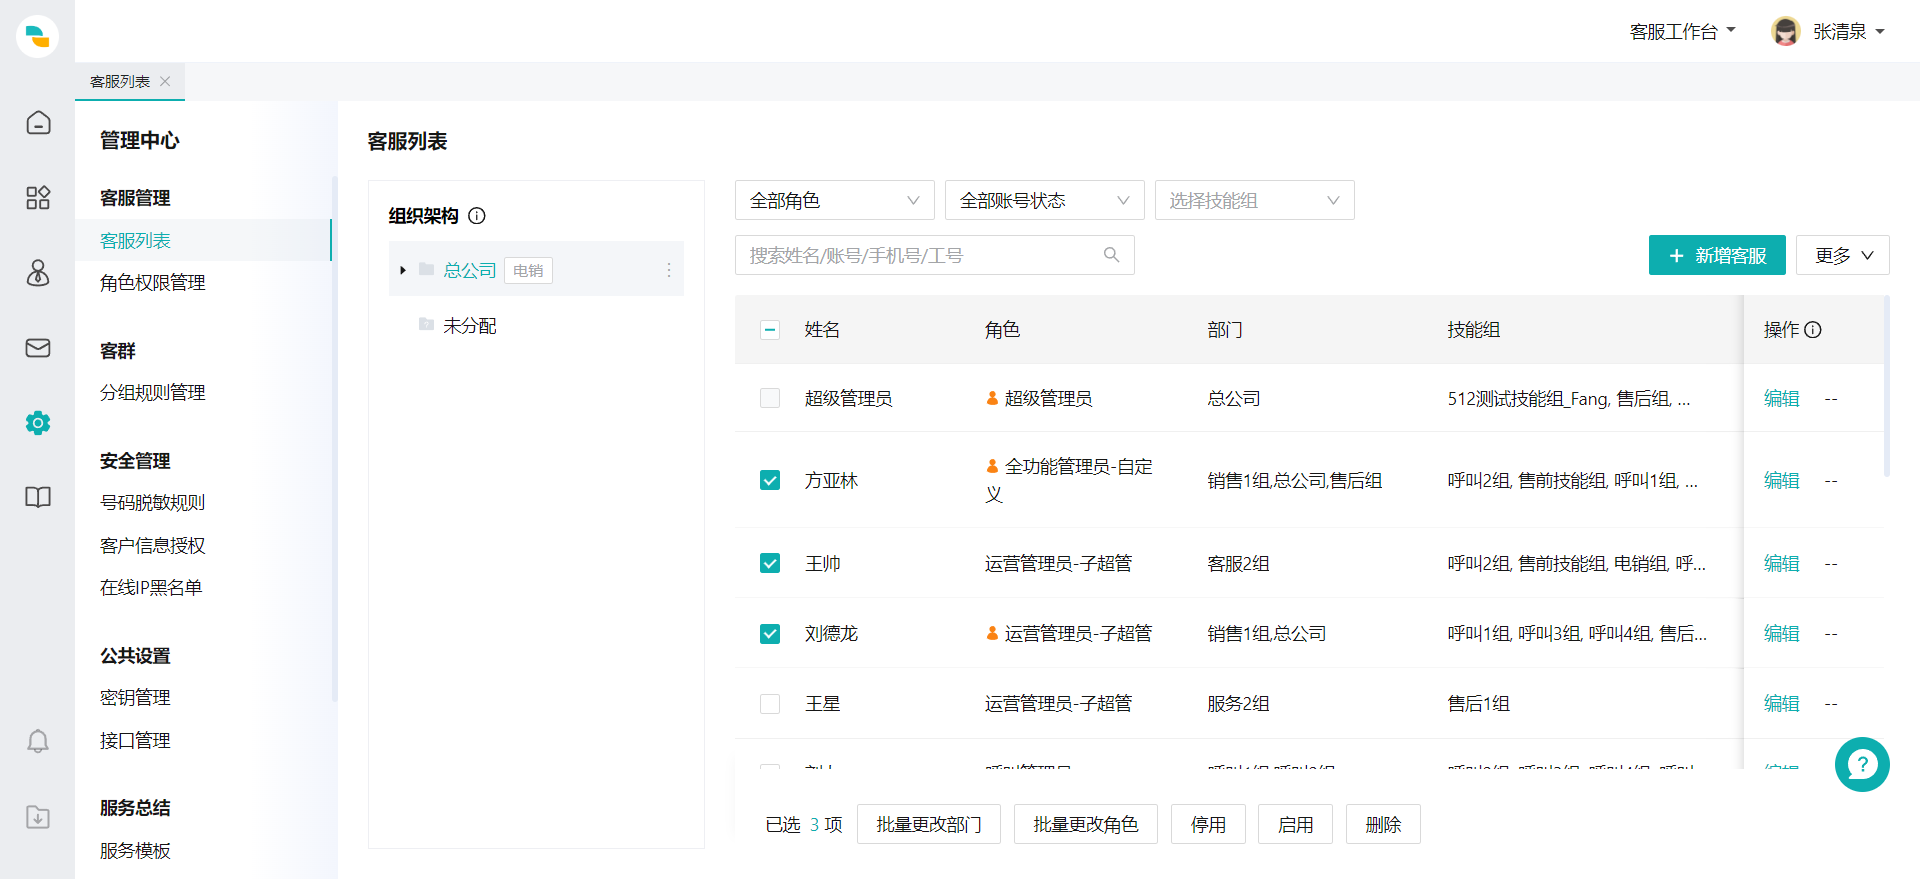Click 编辑 for 王星 row

click(1781, 704)
